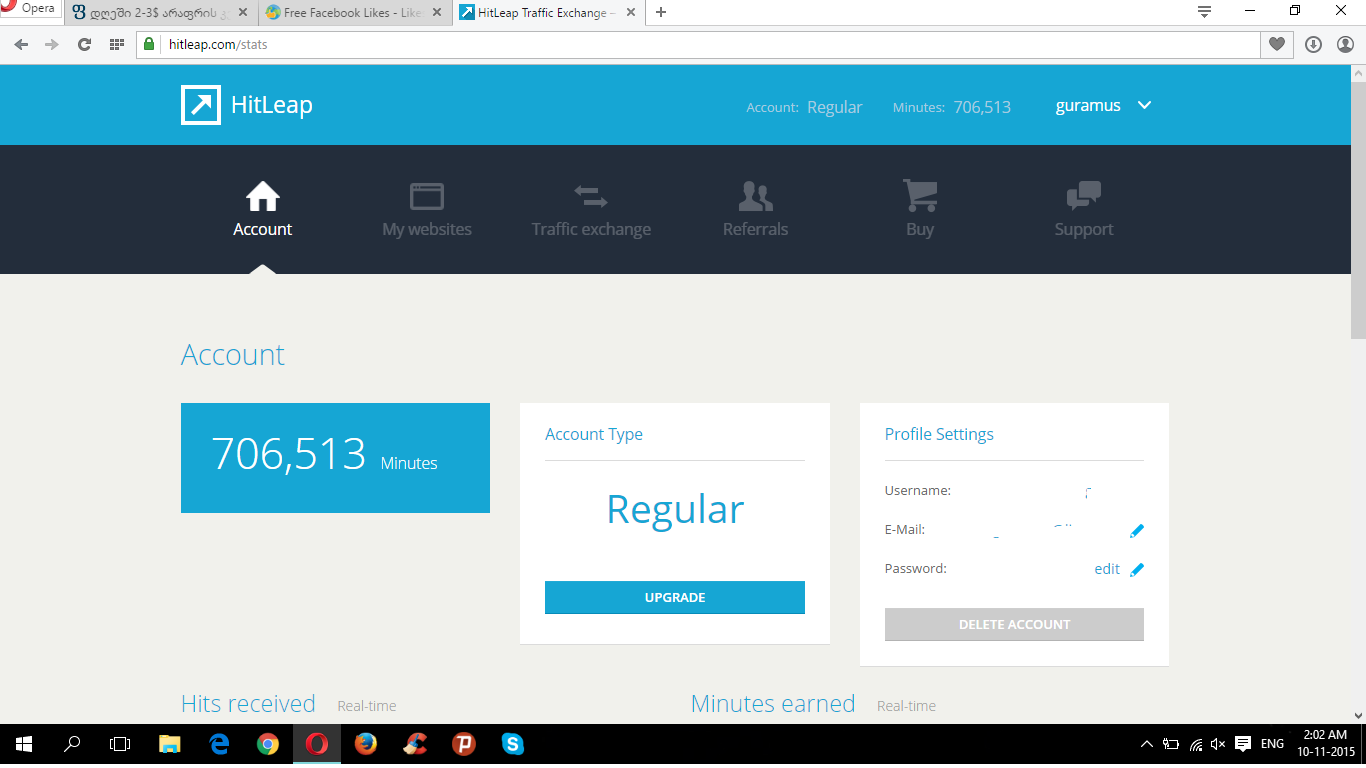Open the Action Center notifications
Viewport: 1366px width, 768px height.
coord(1243,744)
